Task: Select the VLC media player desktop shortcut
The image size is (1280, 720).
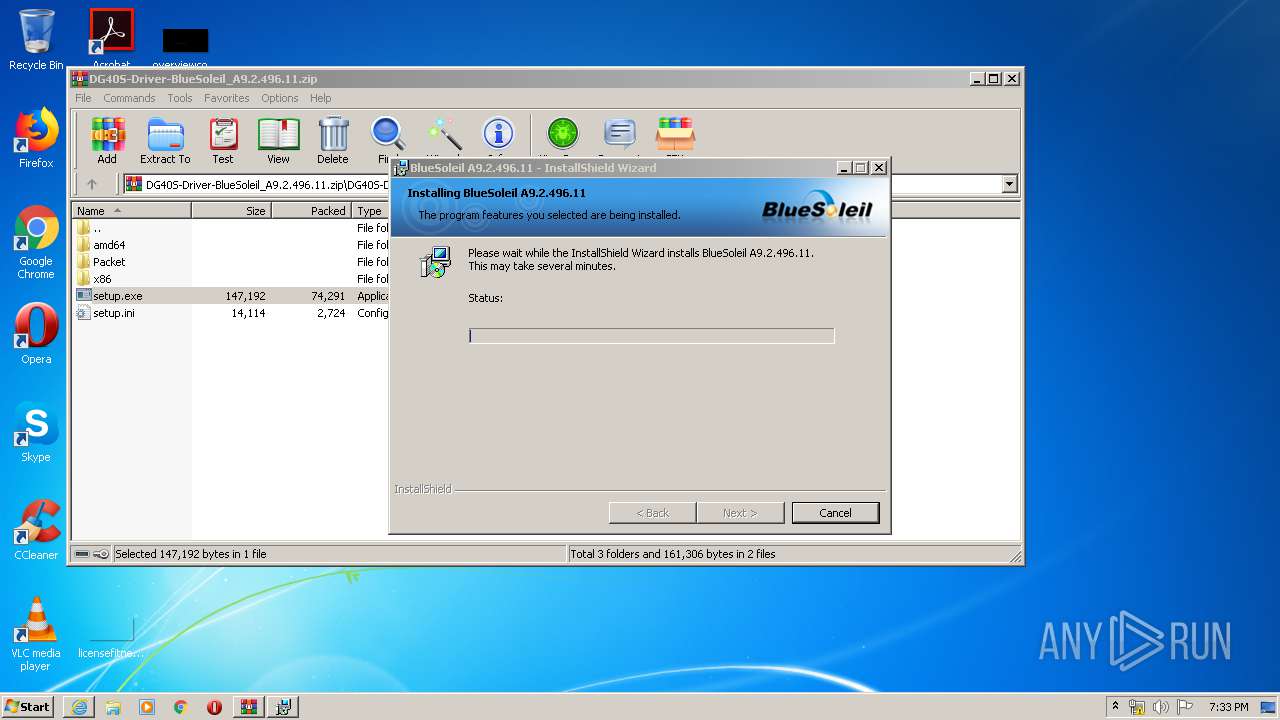Action: point(36,634)
